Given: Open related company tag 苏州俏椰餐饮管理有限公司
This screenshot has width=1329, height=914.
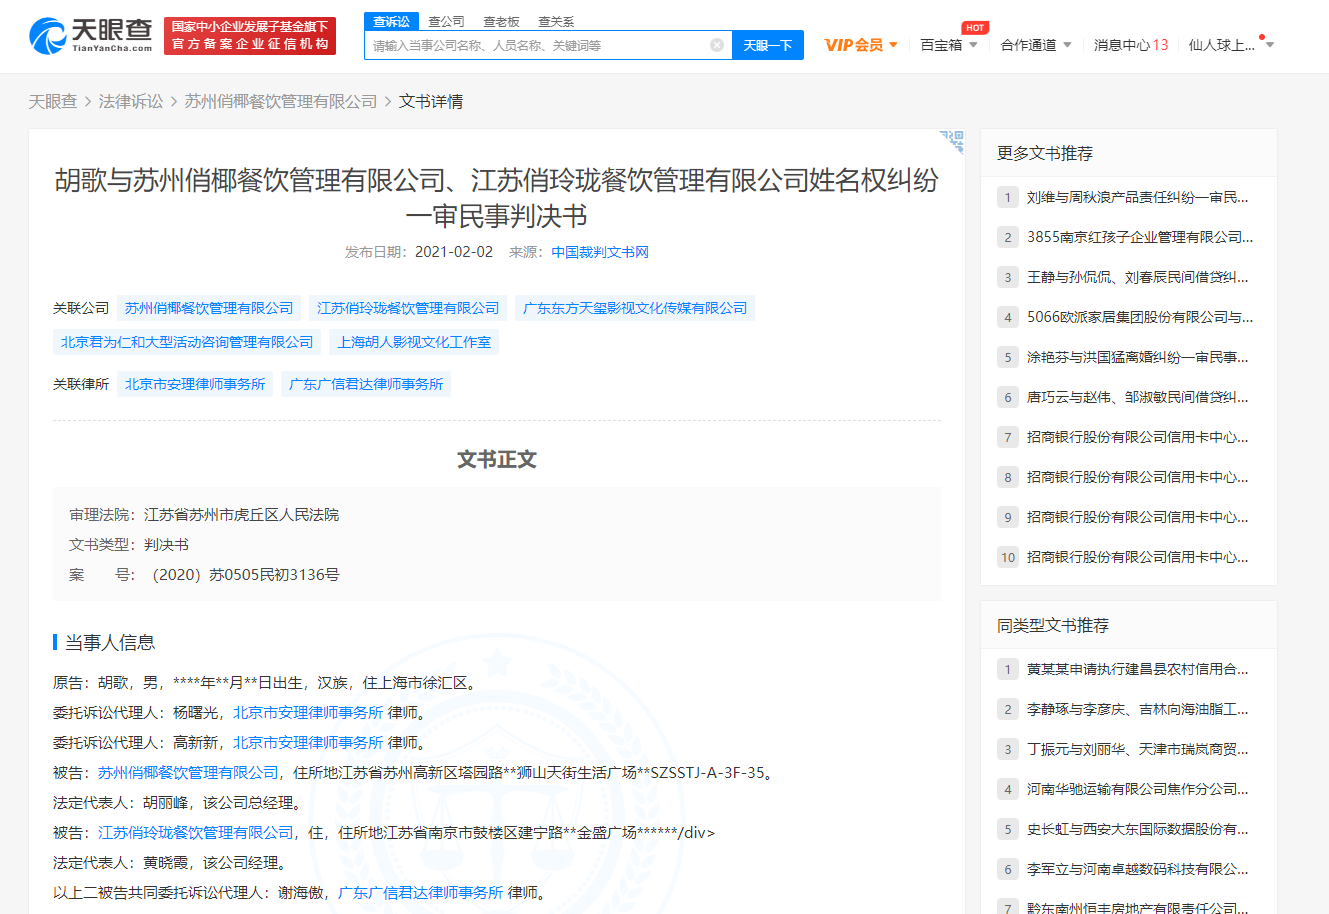Looking at the screenshot, I should 209,308.
